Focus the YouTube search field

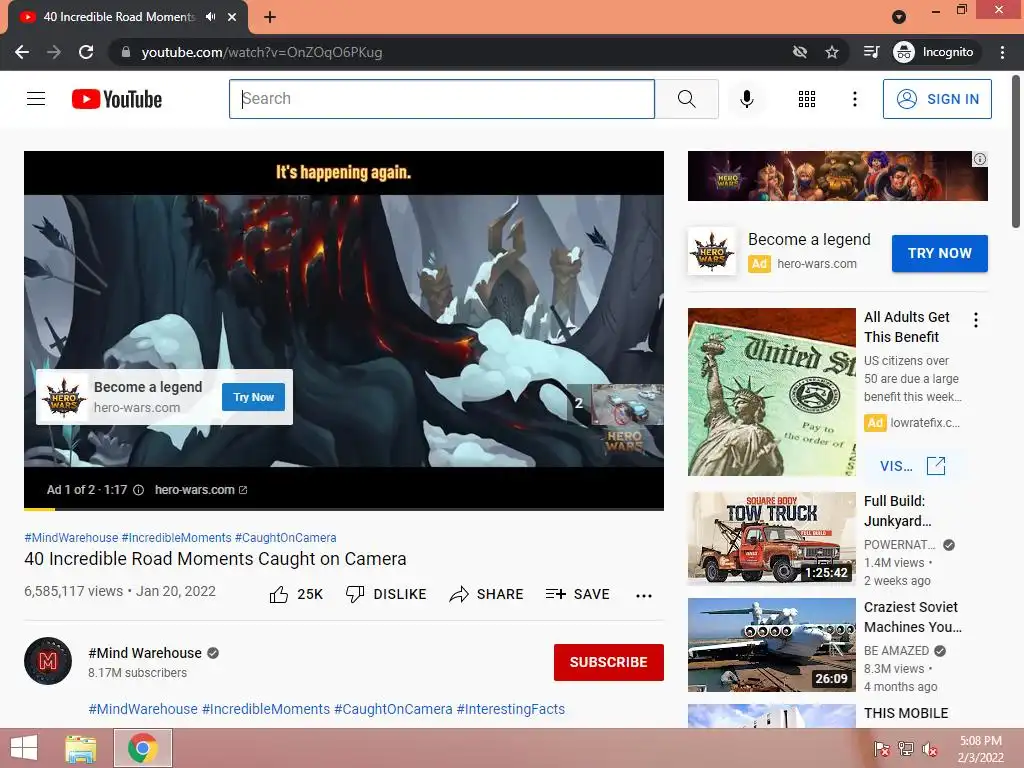(441, 99)
